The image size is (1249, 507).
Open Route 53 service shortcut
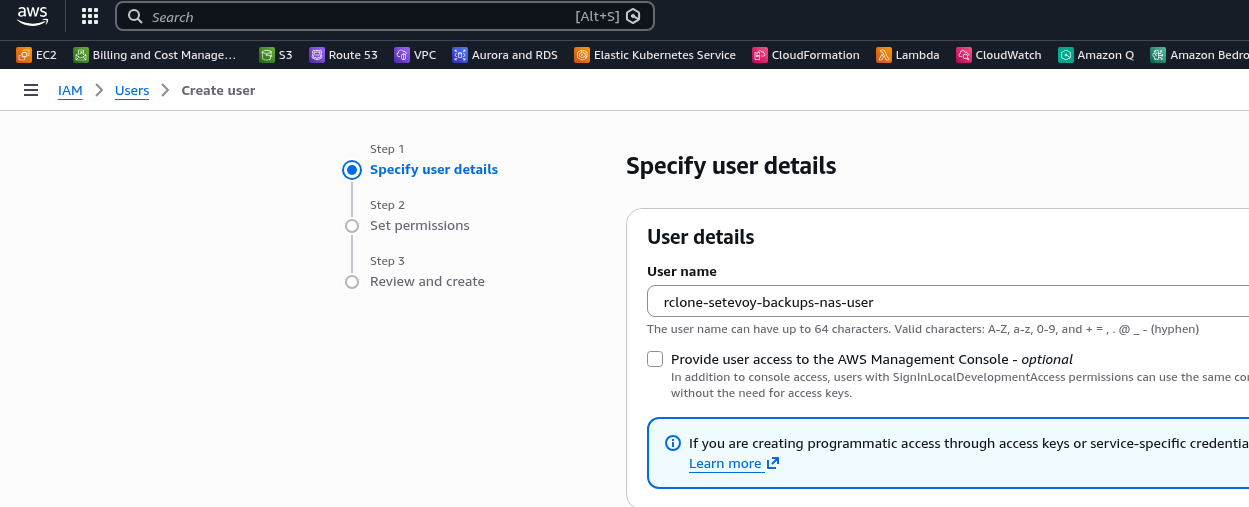coord(343,55)
